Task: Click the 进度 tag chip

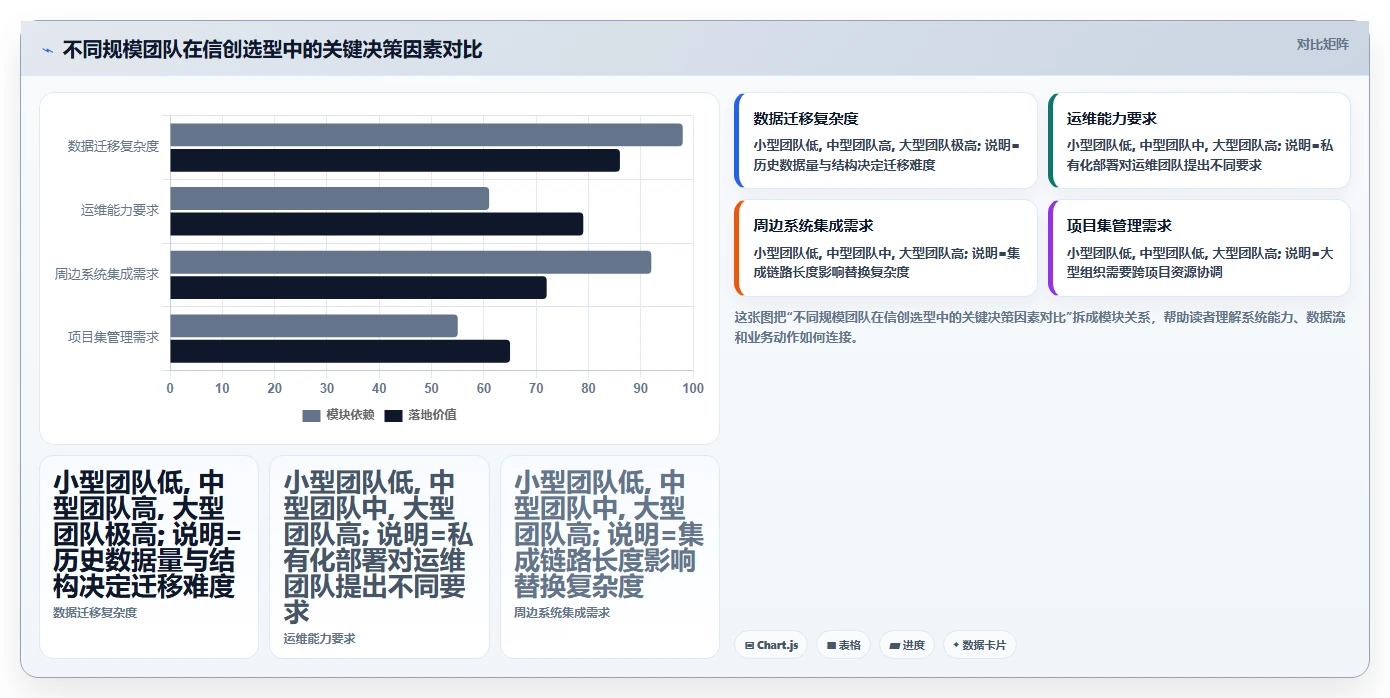Action: [906, 645]
